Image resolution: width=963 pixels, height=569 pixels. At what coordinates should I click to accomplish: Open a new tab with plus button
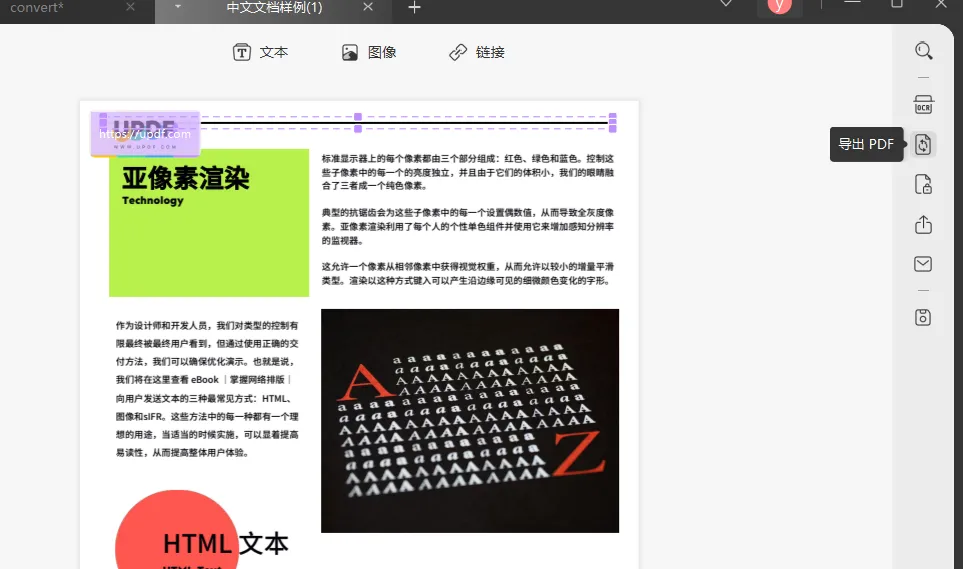tap(415, 7)
